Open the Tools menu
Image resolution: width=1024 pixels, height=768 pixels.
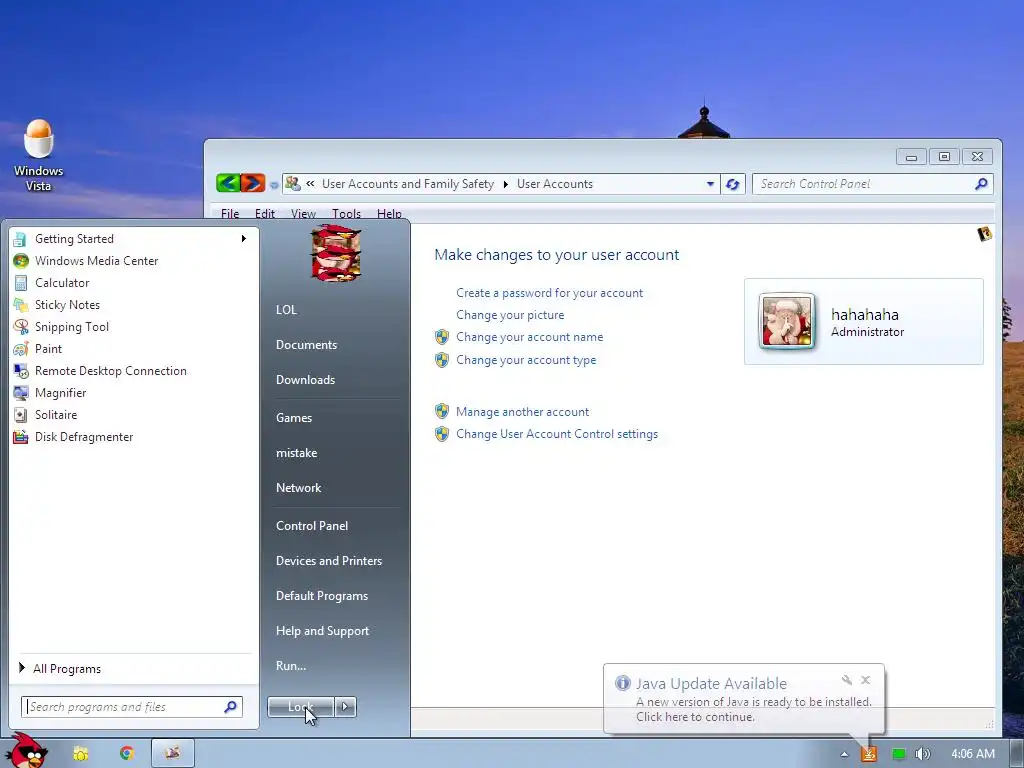(346, 214)
